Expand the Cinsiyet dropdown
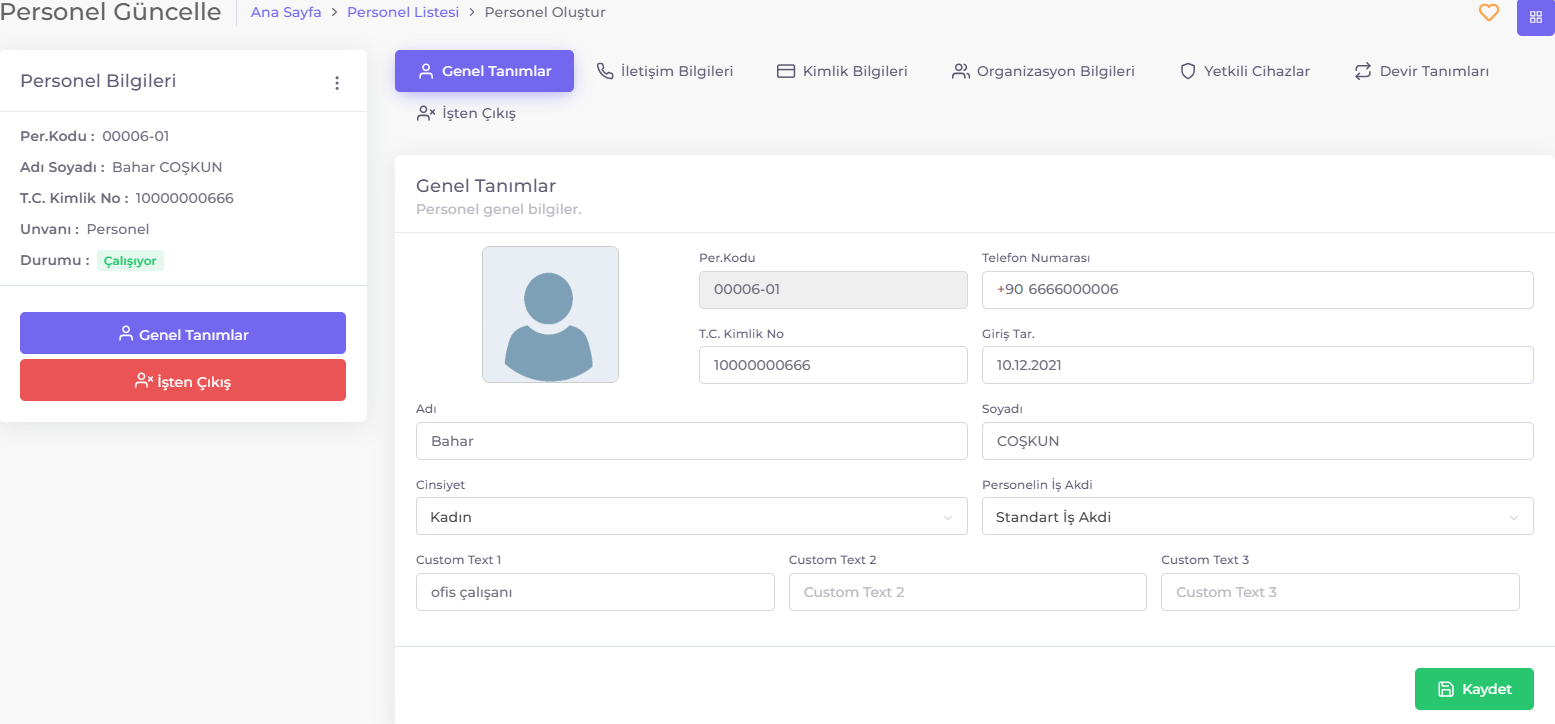Image resolution: width=1555 pixels, height=724 pixels. tap(692, 516)
